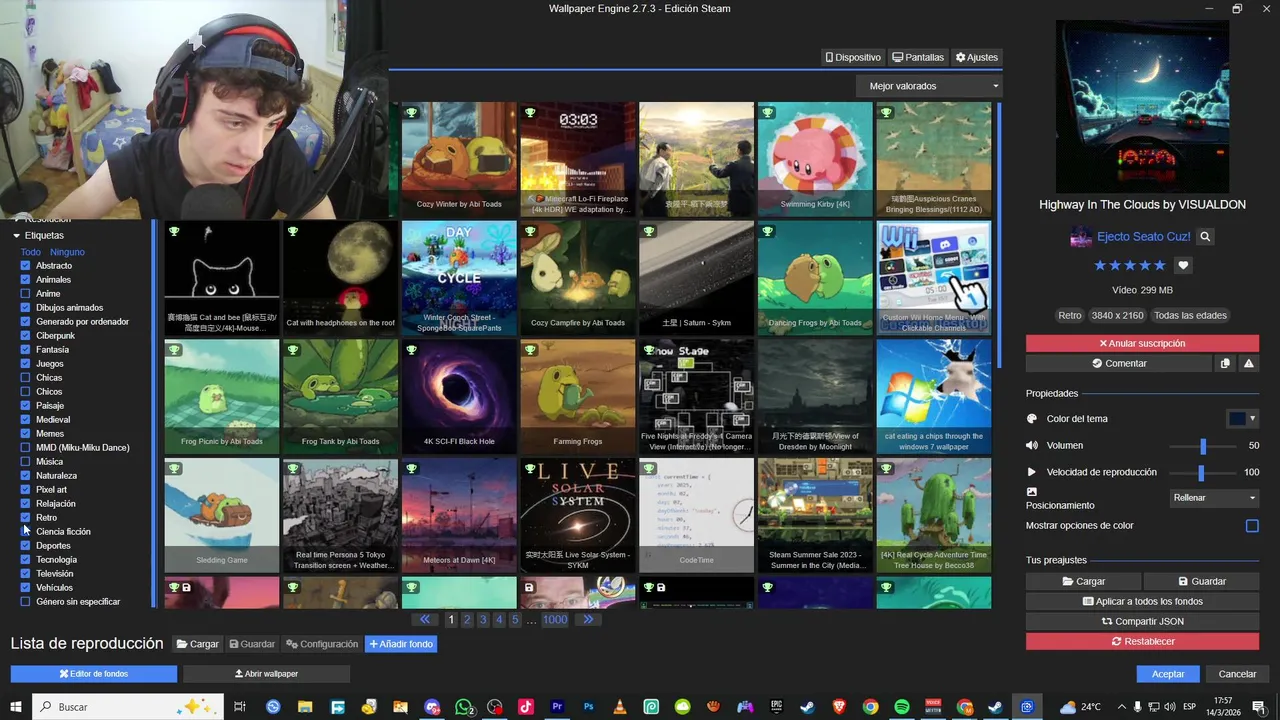Click the Aceptar button
The width and height of the screenshot is (1280, 720).
coord(1168,674)
